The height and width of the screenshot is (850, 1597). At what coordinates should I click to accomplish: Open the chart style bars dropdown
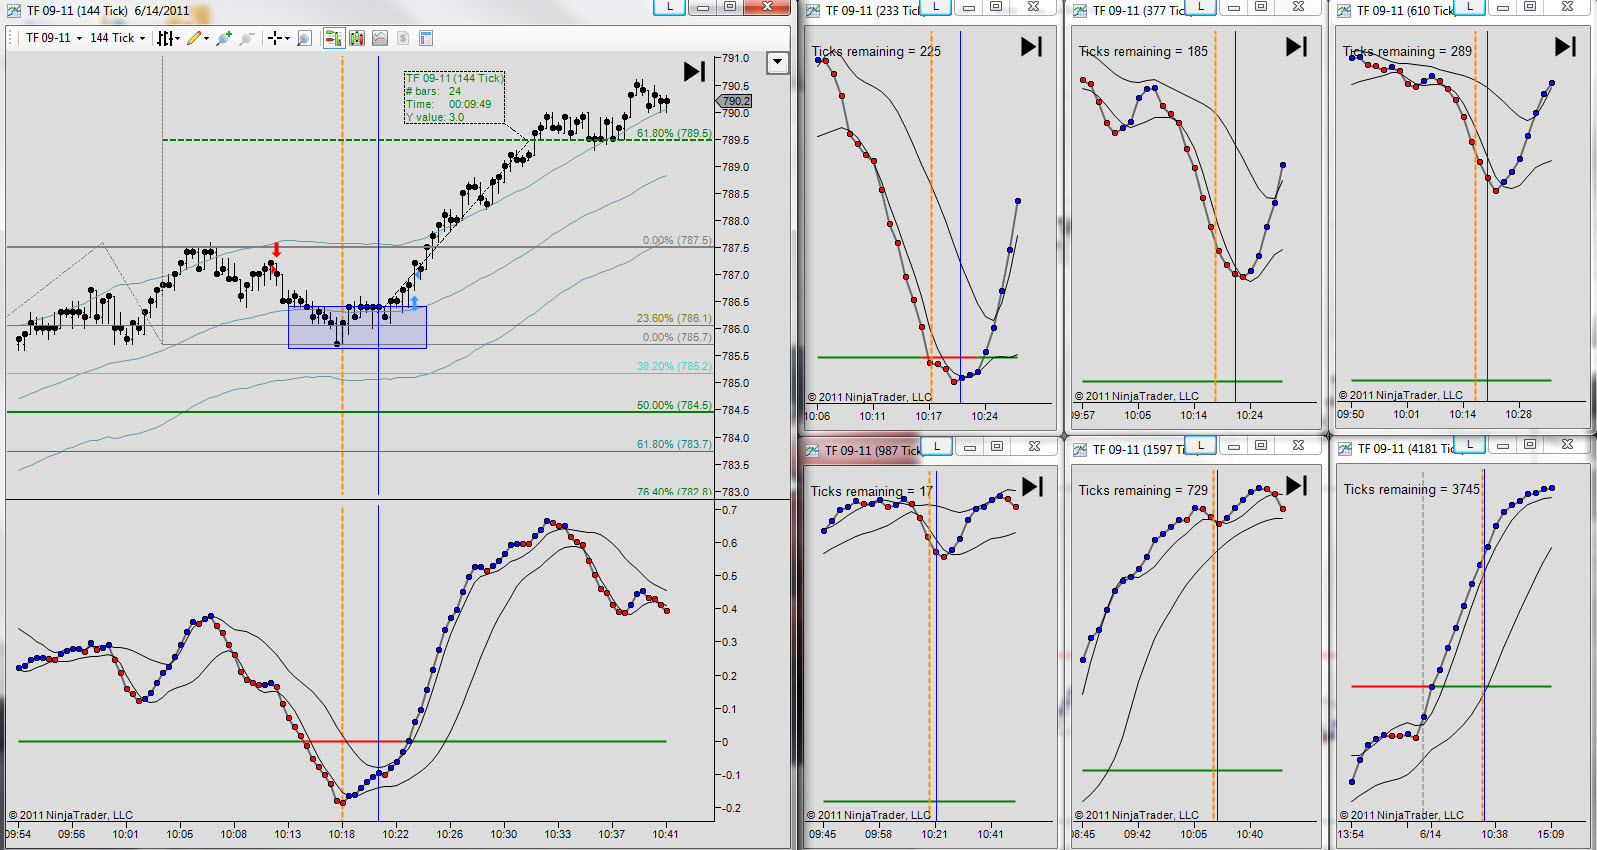click(168, 38)
